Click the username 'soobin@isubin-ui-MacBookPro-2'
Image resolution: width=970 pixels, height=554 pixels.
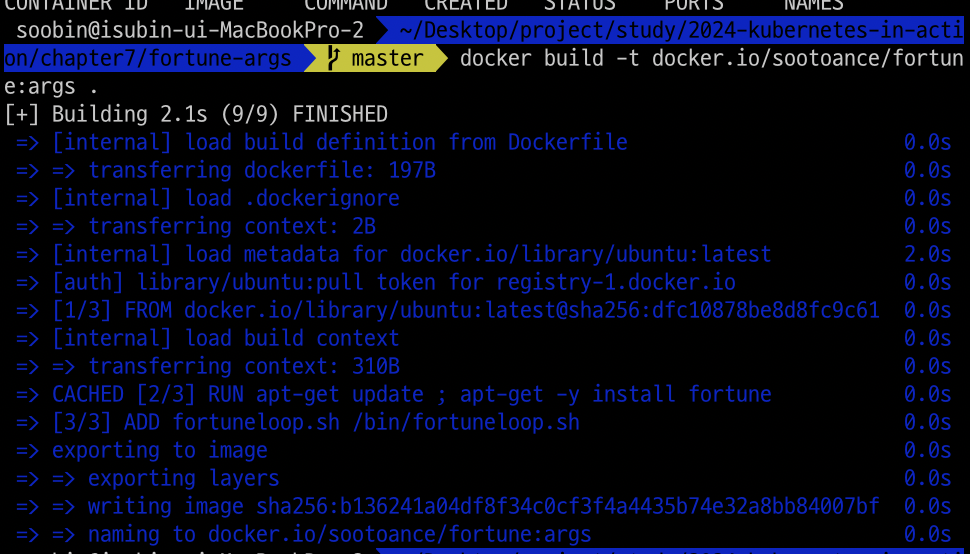click(190, 30)
